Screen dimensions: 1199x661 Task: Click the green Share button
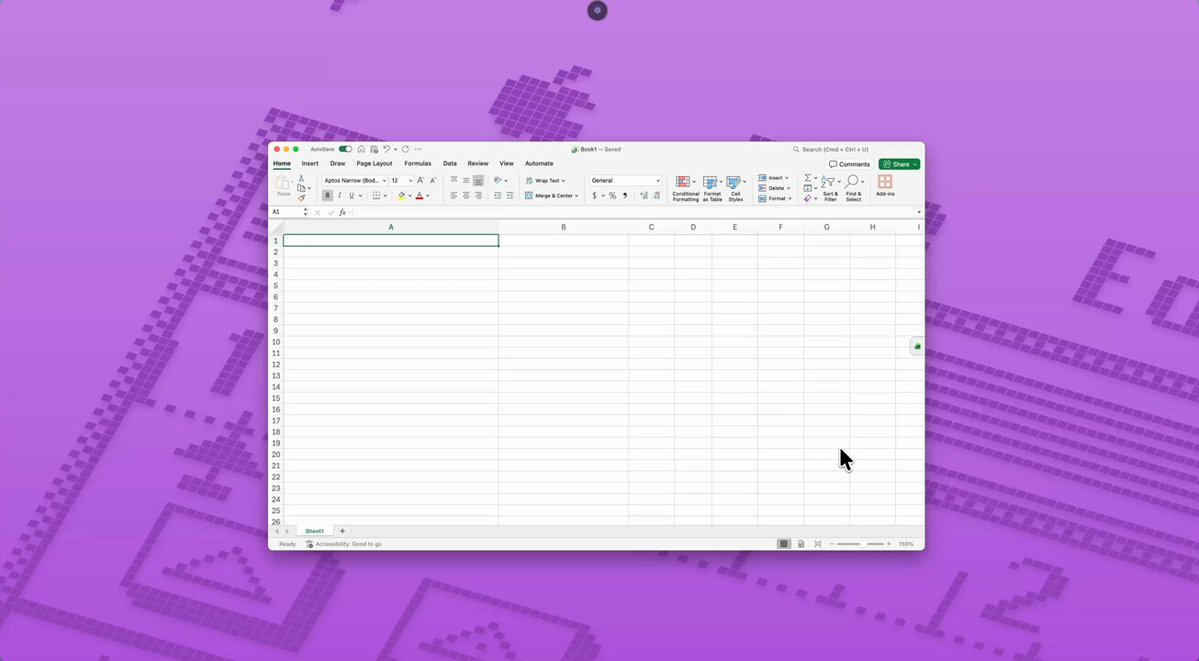coord(898,164)
